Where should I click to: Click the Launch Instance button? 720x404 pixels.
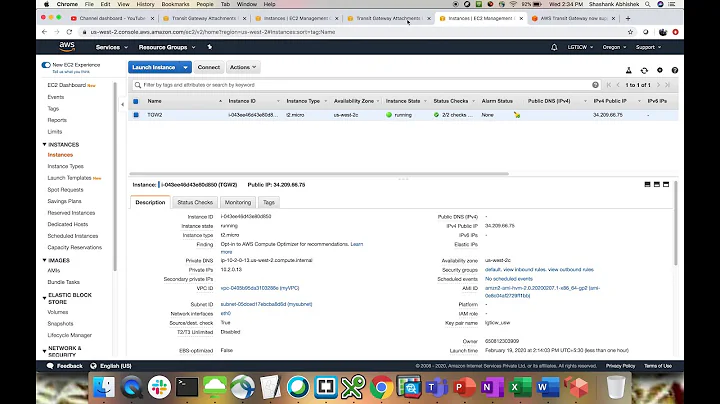pyautogui.click(x=154, y=67)
